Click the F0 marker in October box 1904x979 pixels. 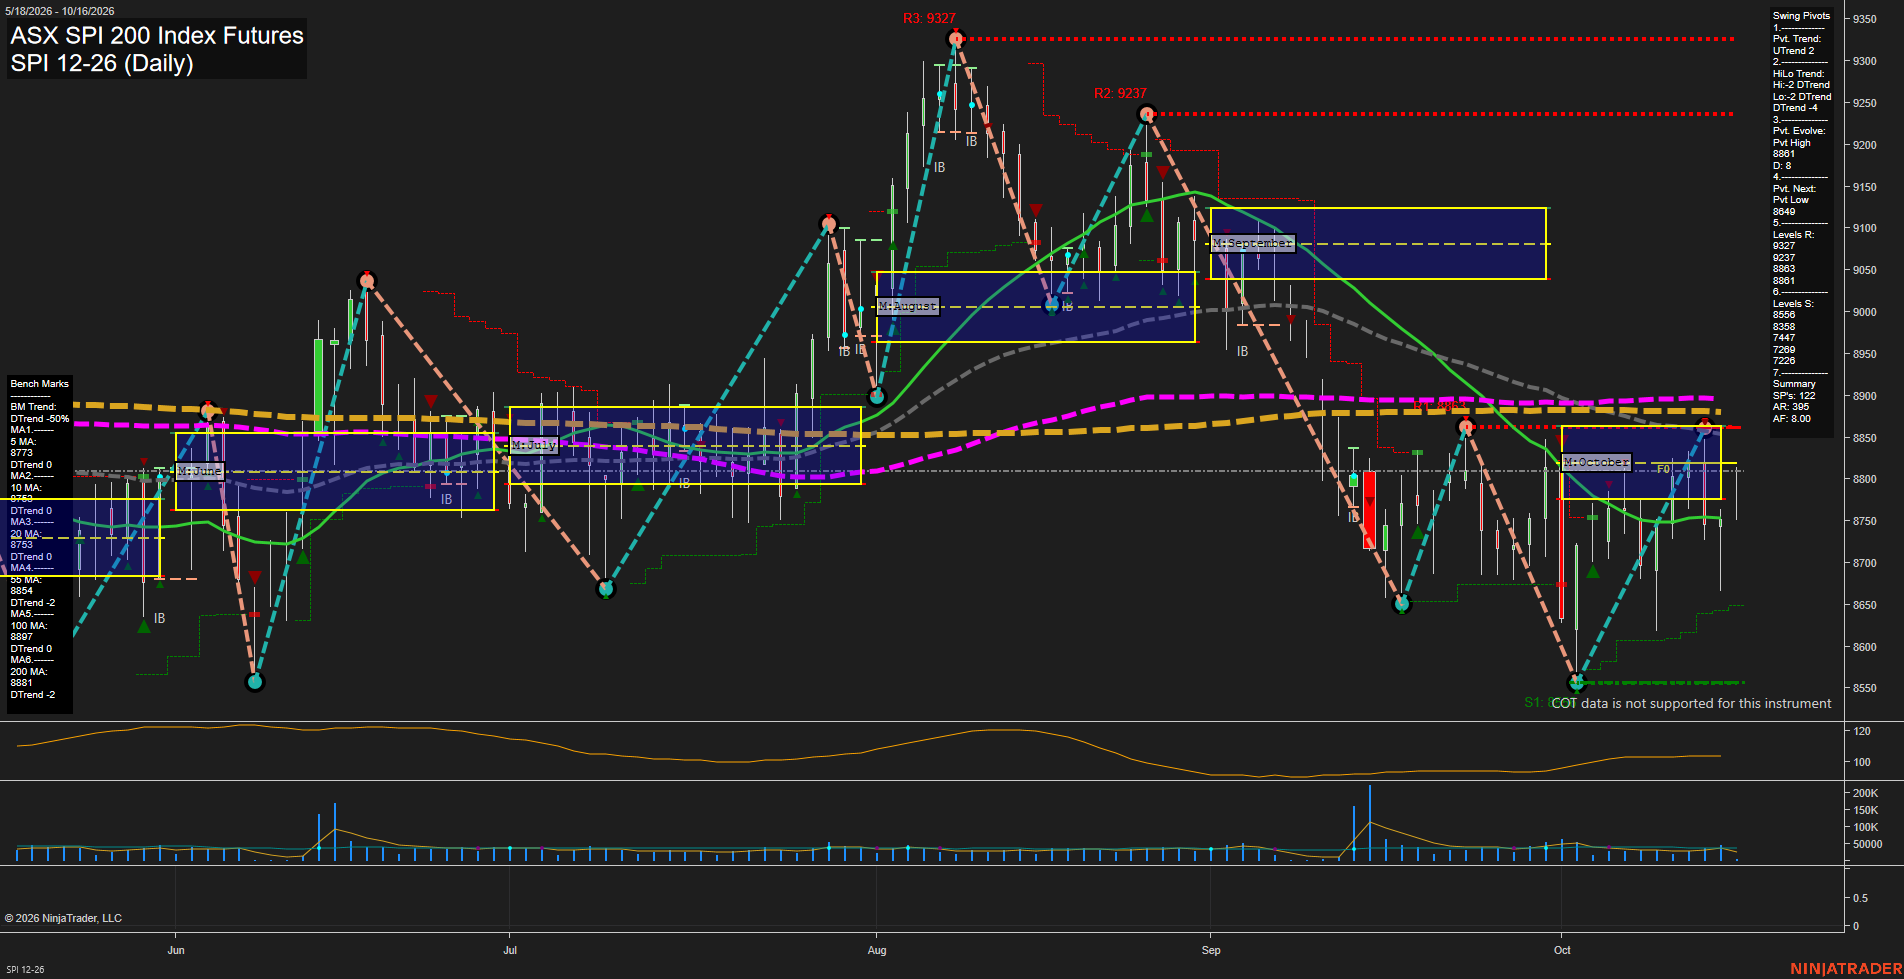point(1663,469)
